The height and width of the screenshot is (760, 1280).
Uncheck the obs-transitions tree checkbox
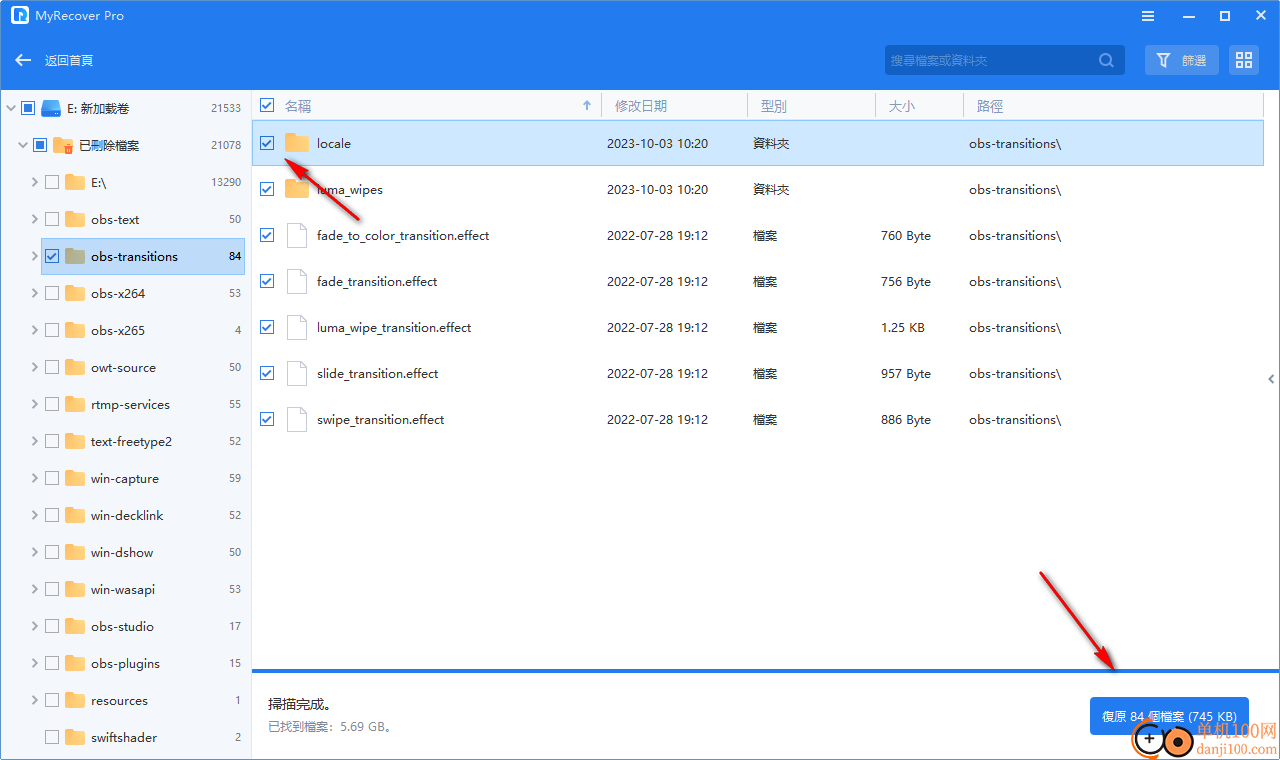pyautogui.click(x=52, y=256)
